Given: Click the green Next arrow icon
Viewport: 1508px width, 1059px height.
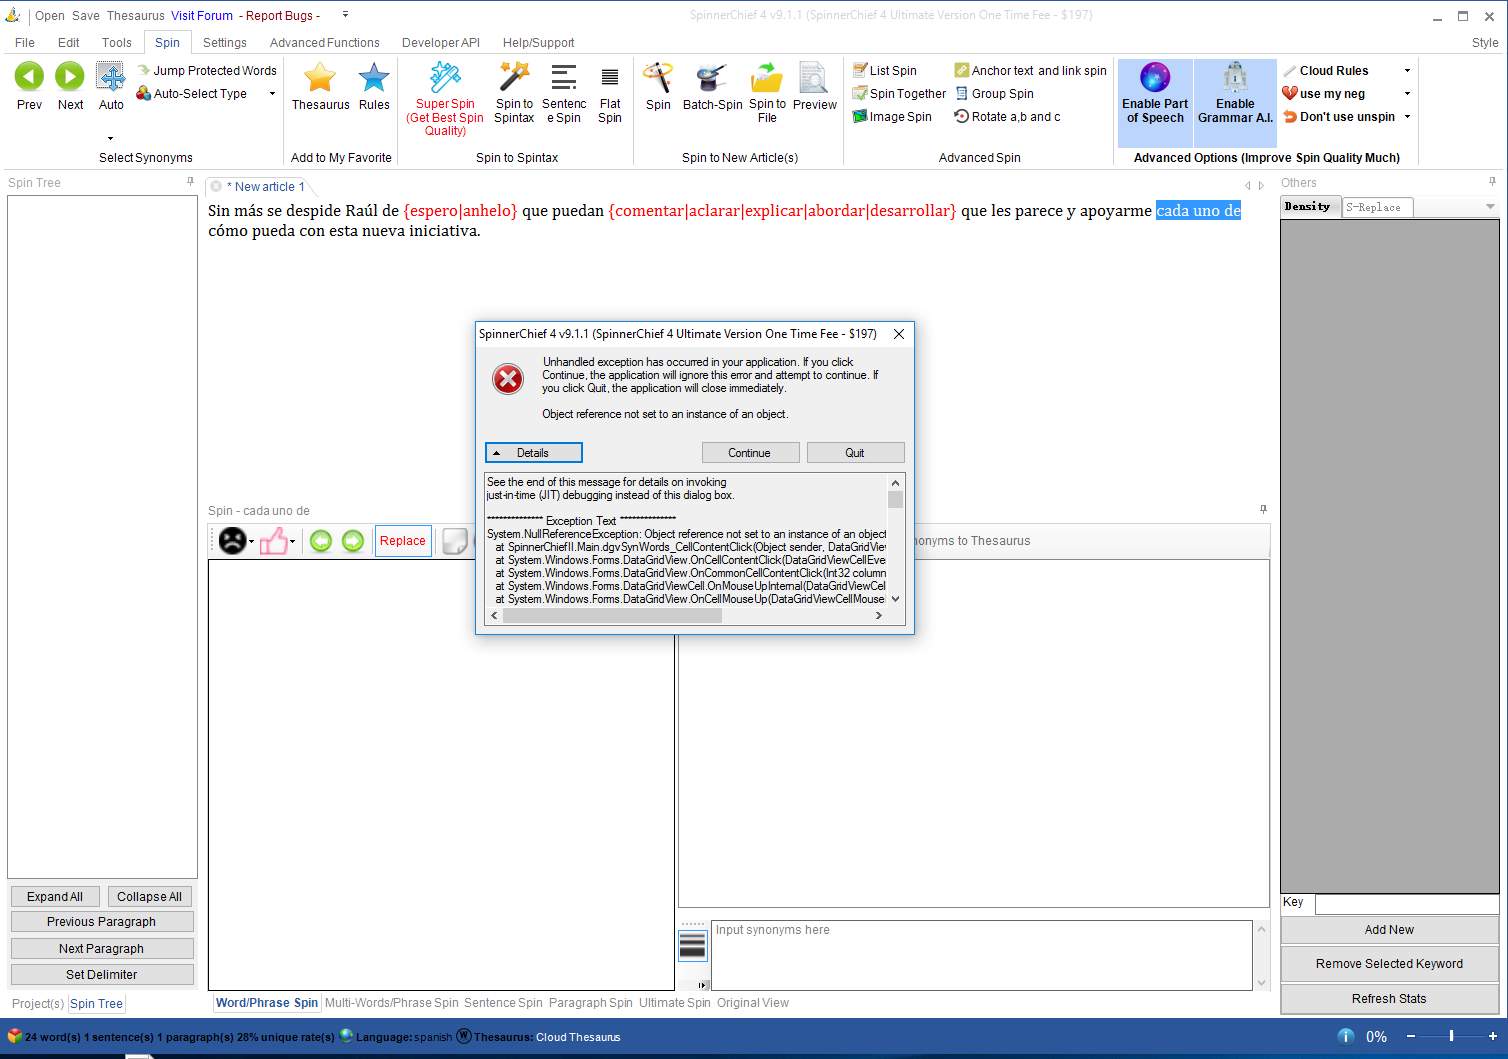Looking at the screenshot, I should pyautogui.click(x=70, y=77).
